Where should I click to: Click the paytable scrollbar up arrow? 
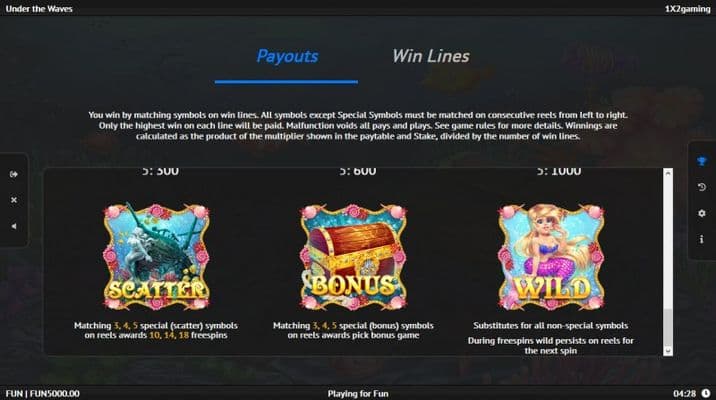668,173
